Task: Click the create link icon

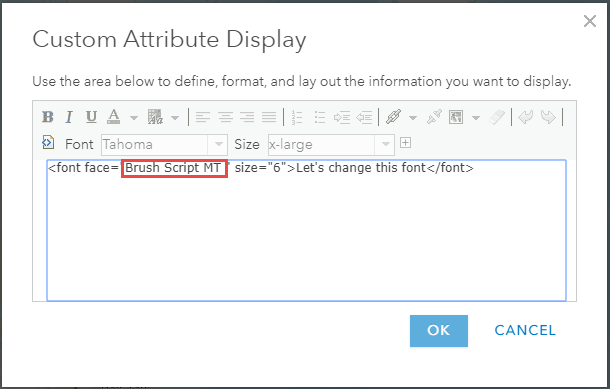Action: coord(393,117)
